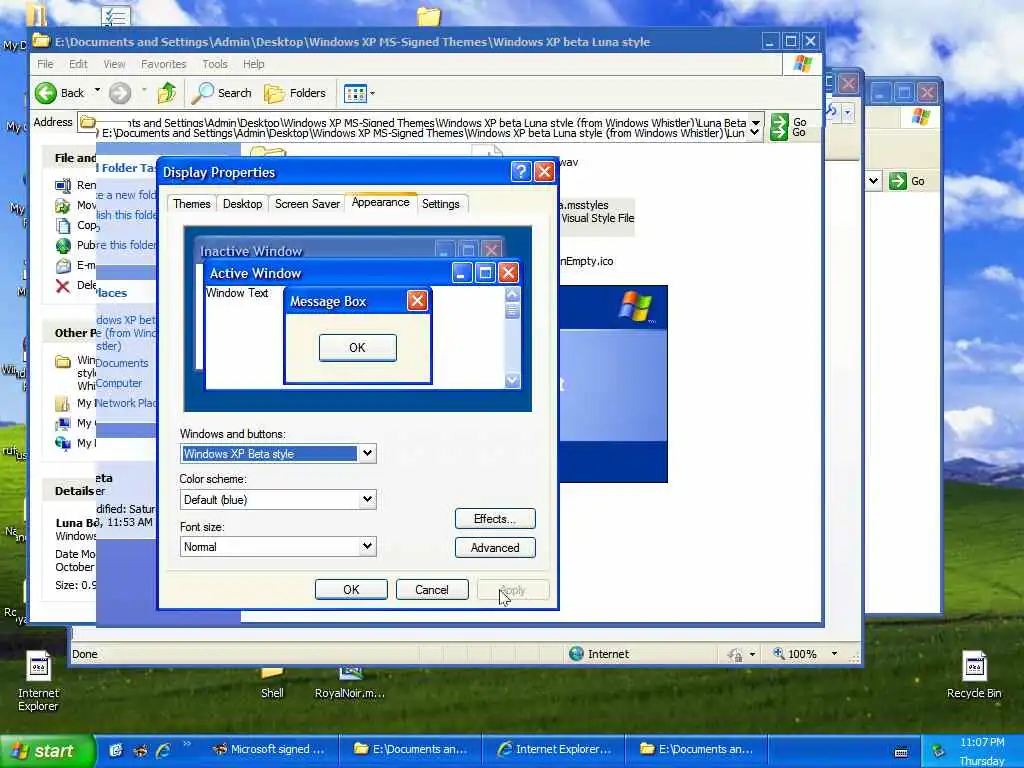Switch to Microsoft signed taskbar button

269,750
